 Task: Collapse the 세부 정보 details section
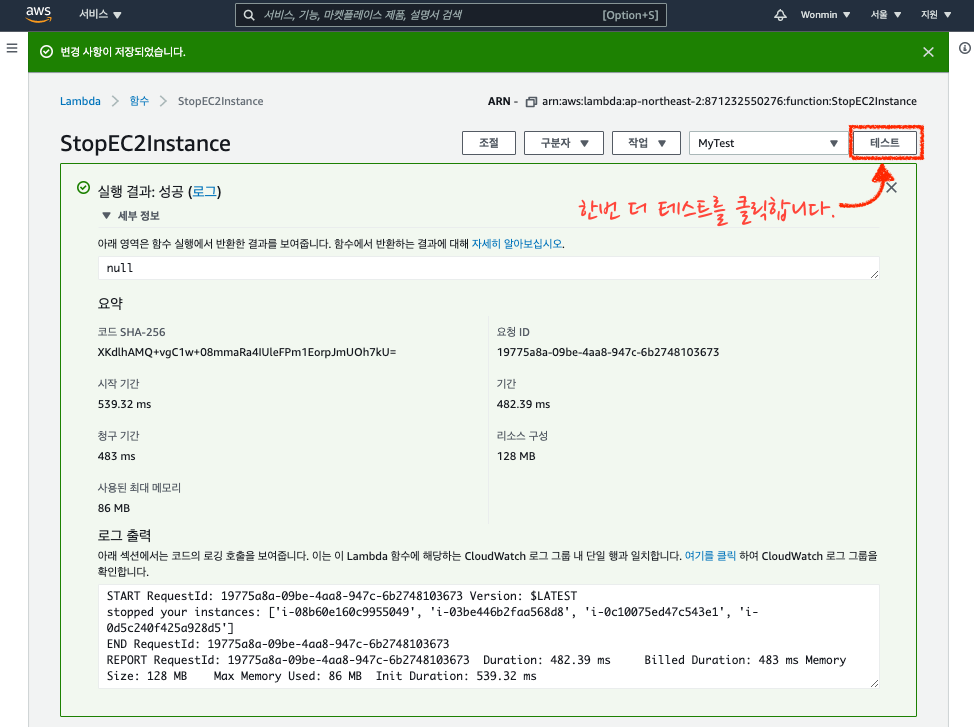(x=130, y=216)
